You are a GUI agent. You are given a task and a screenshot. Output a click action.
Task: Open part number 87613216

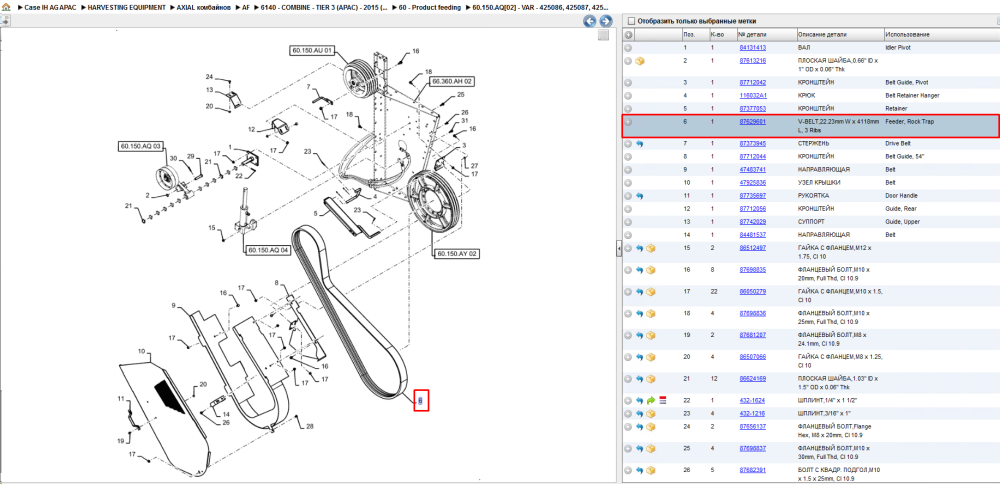(x=753, y=61)
